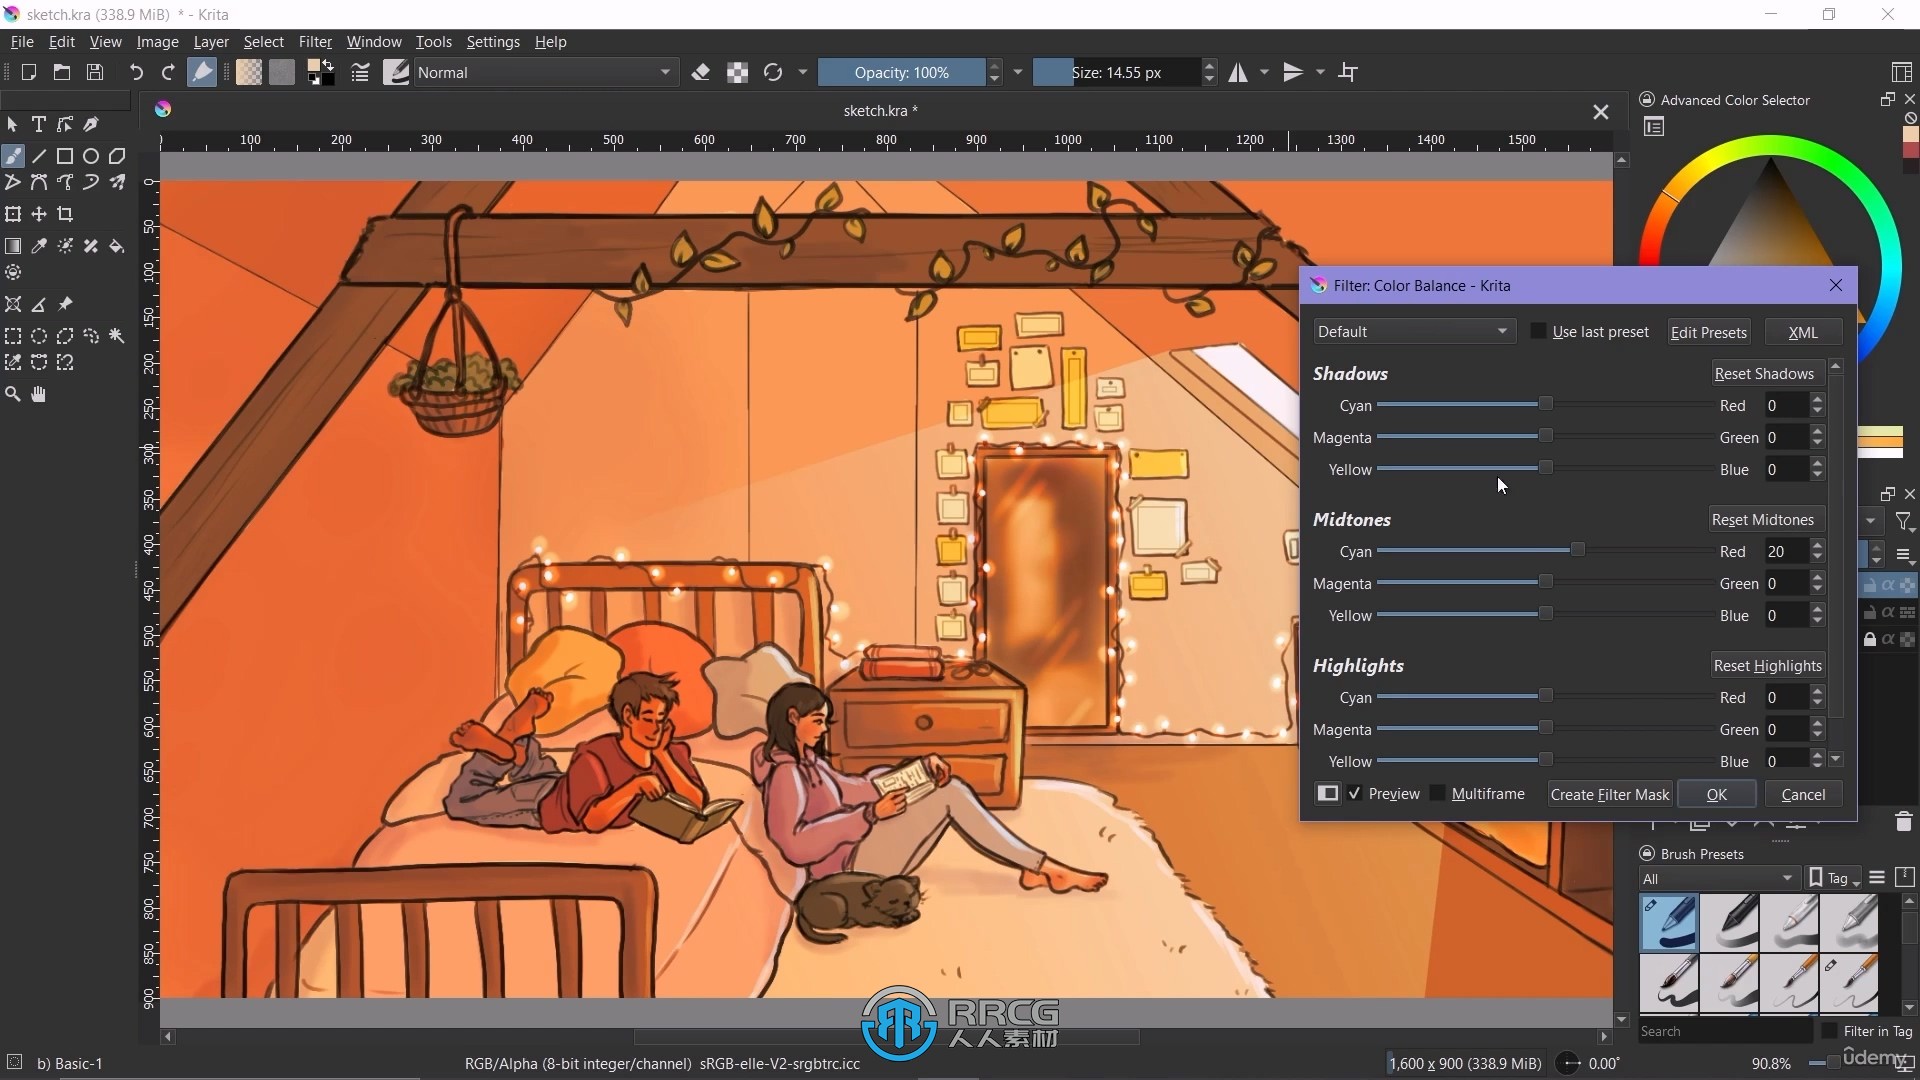Expand the arrow next to reload preset icon

802,72
